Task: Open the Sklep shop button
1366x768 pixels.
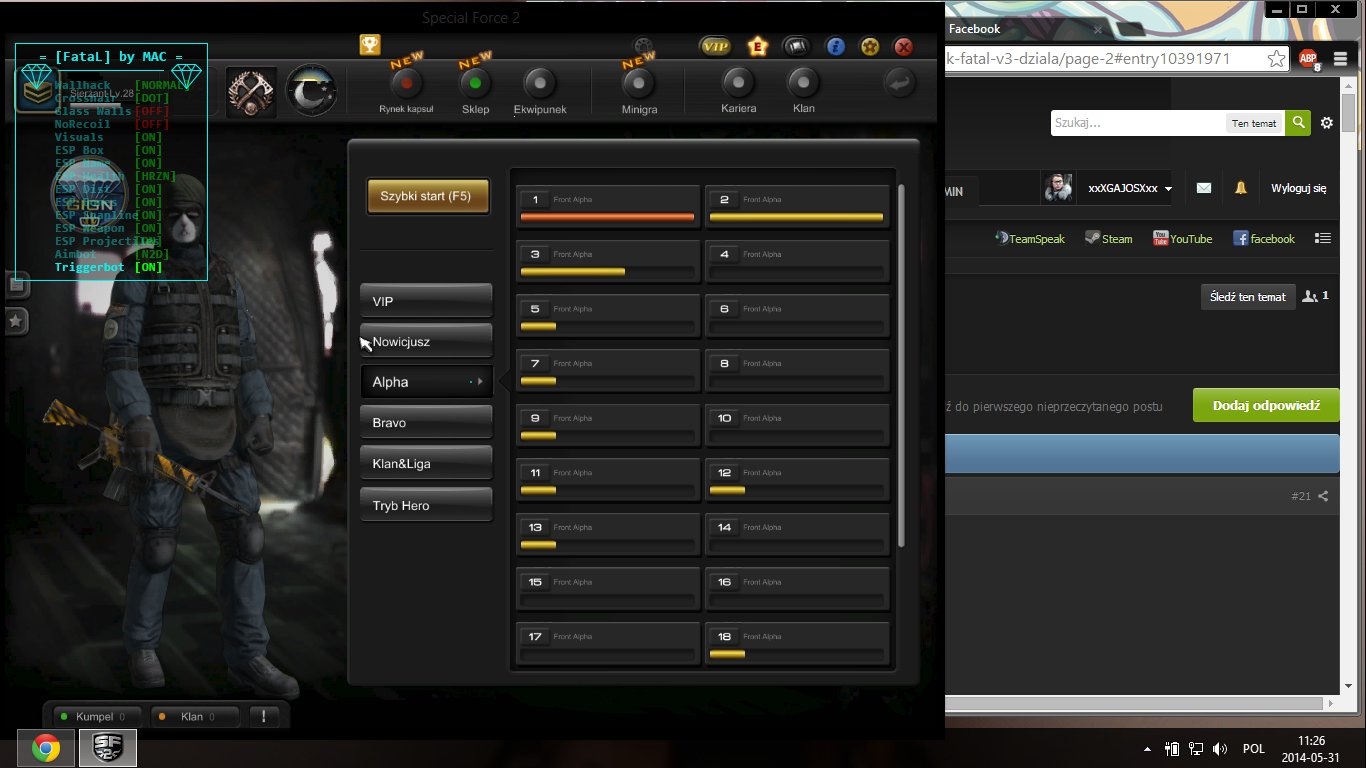Action: 475,90
